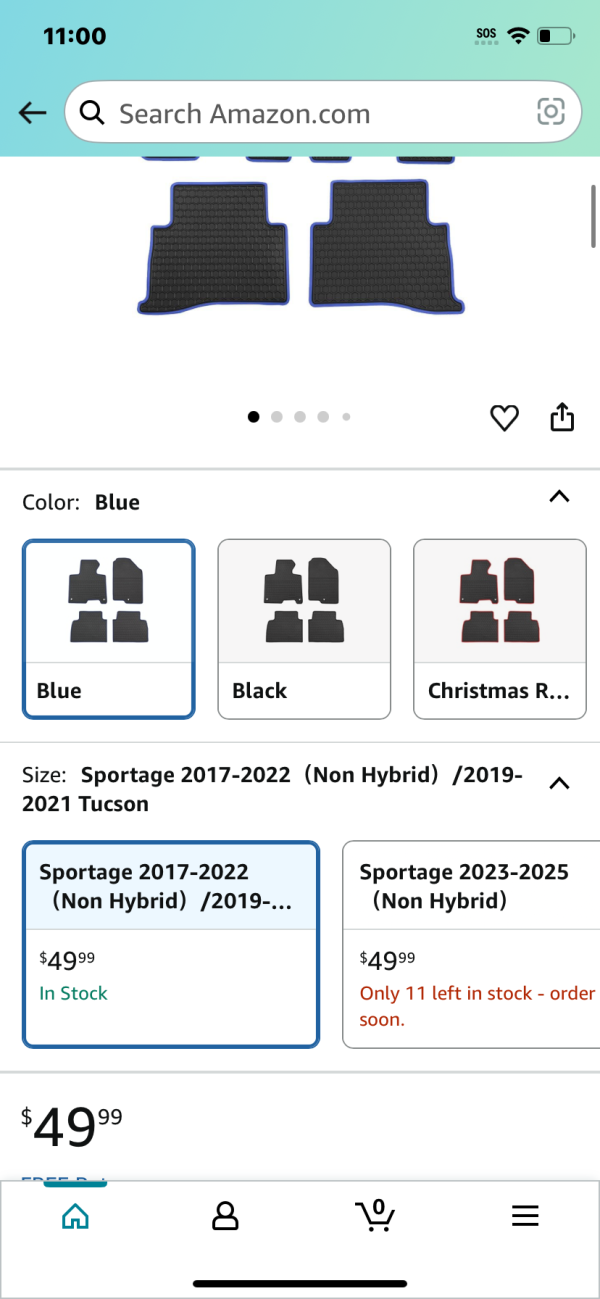
Task: Go to second image carousel dot
Action: click(277, 417)
